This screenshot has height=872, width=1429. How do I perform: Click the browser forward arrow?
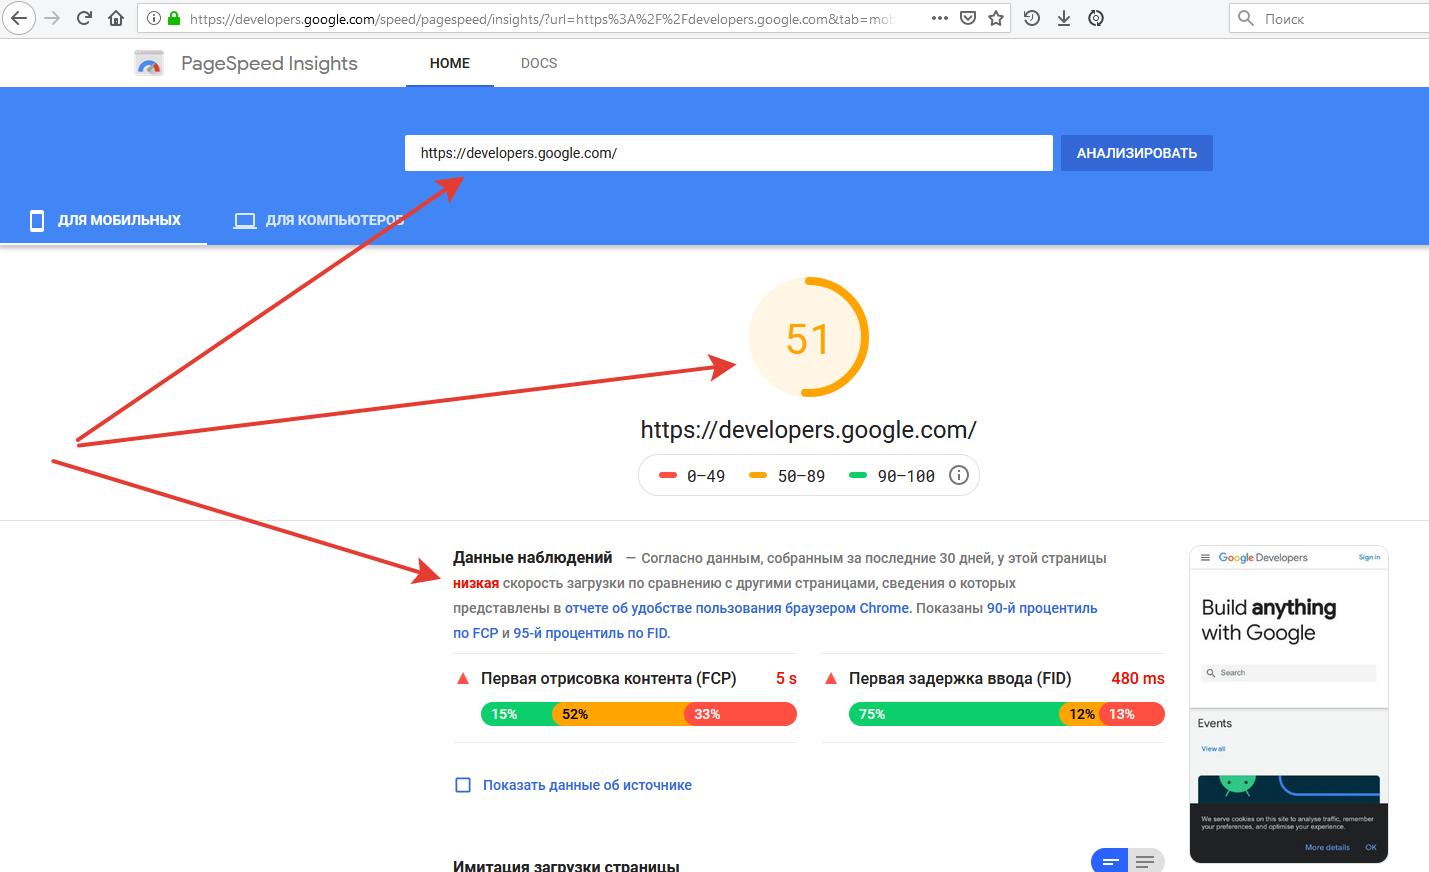52,18
